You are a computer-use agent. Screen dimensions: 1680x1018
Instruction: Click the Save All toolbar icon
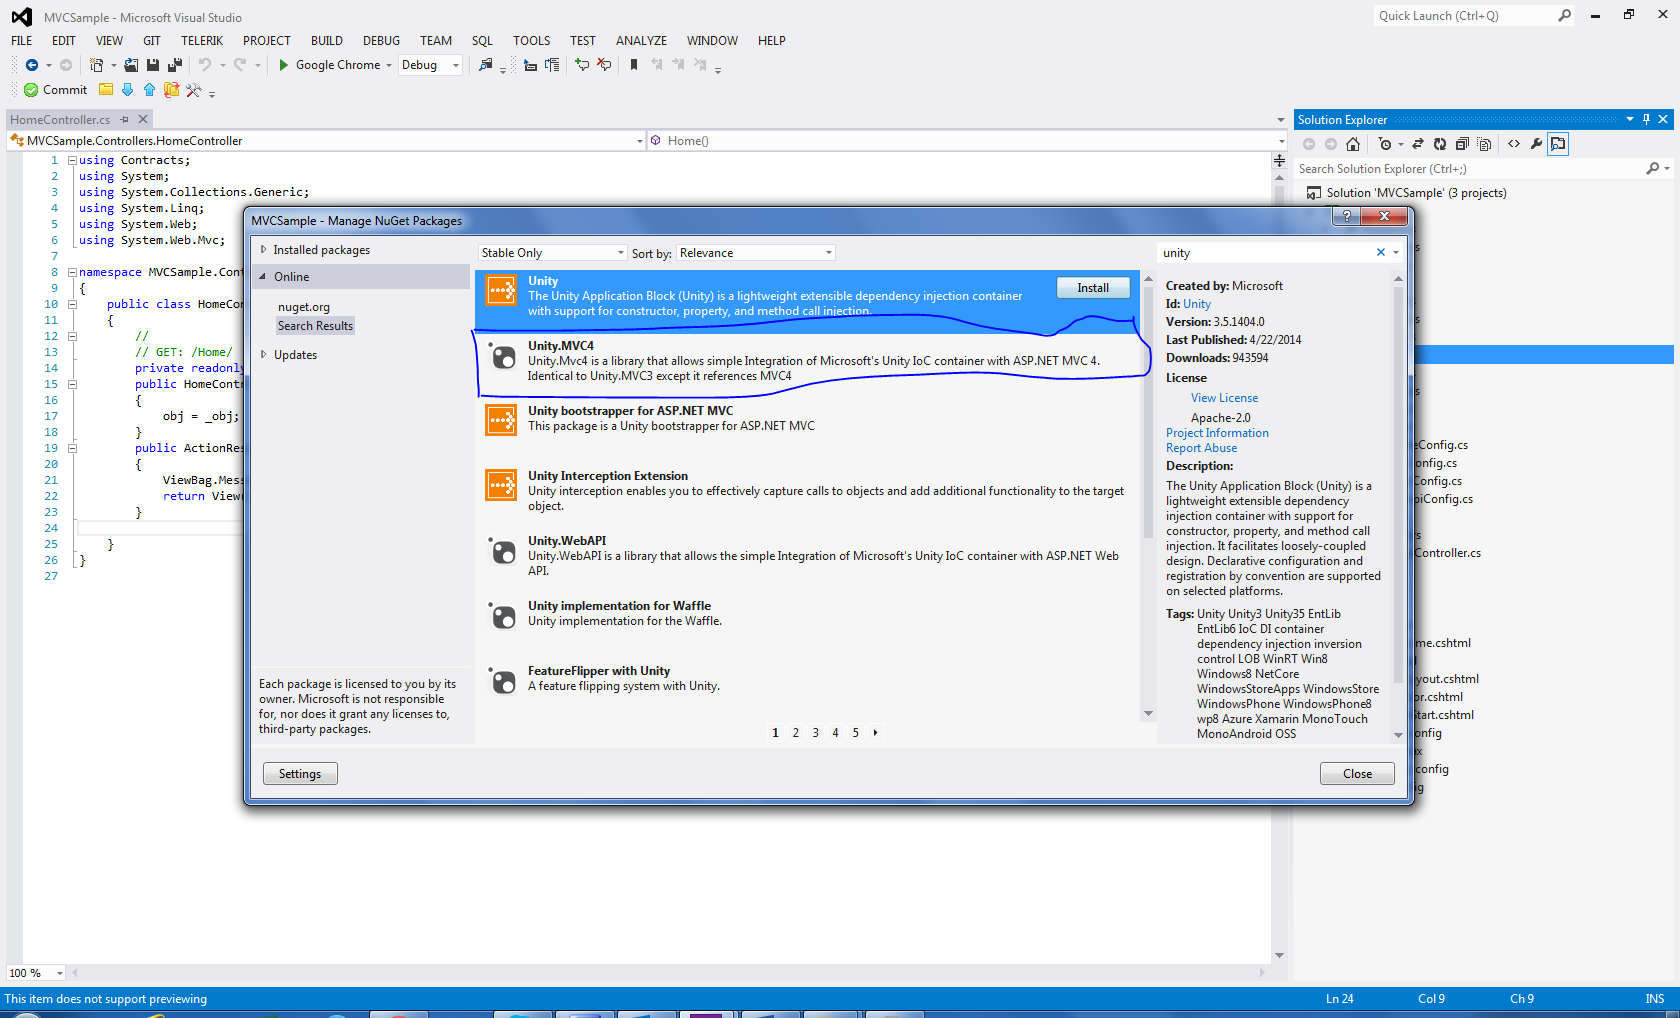[175, 65]
